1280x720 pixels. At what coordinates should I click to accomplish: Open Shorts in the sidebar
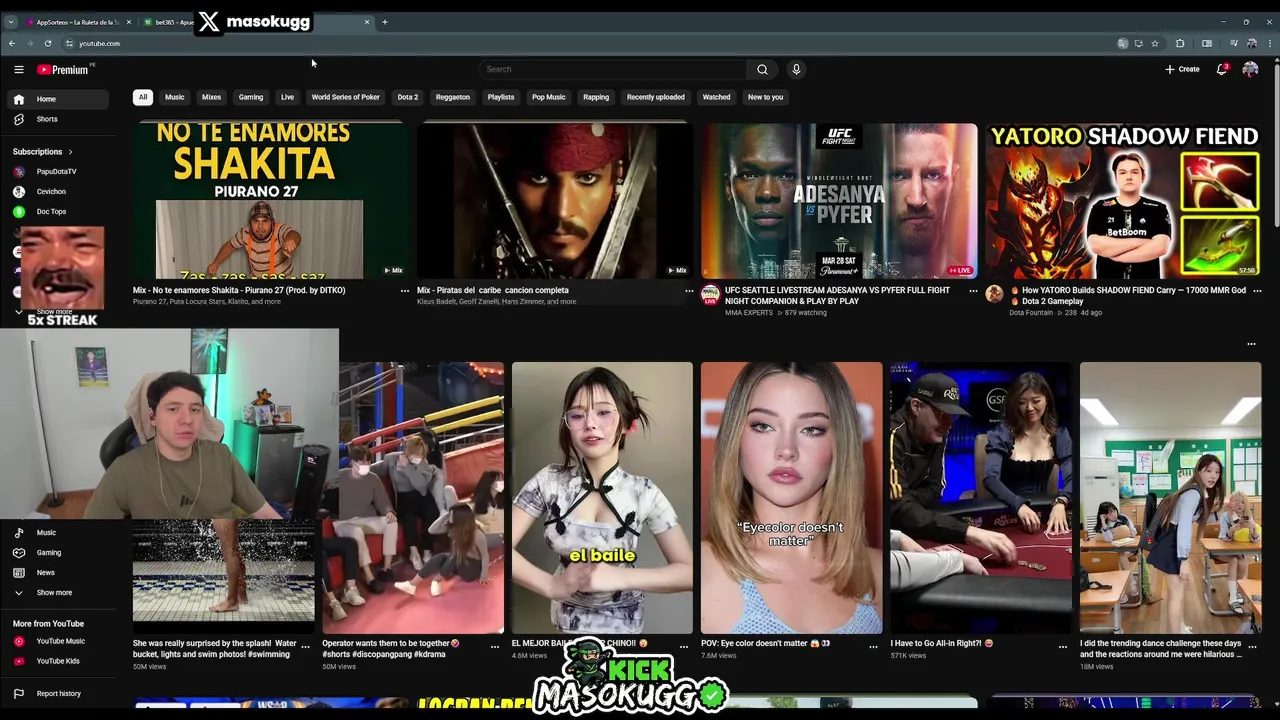point(57,119)
